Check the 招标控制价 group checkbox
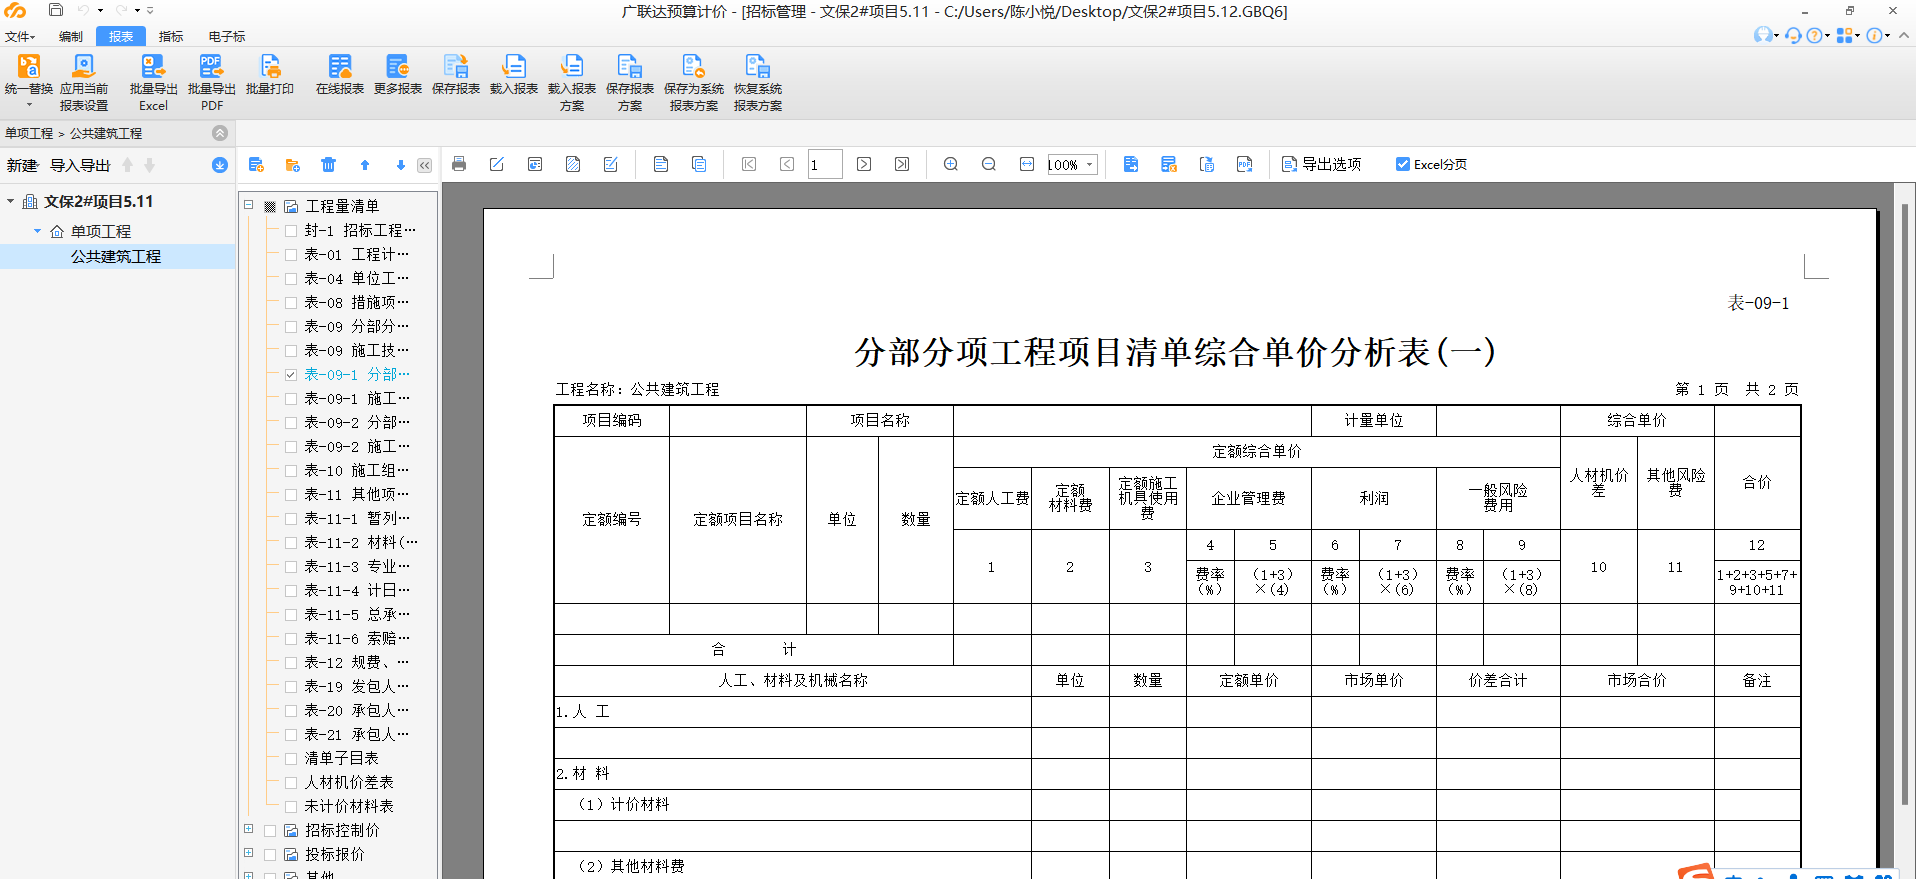 [x=270, y=830]
